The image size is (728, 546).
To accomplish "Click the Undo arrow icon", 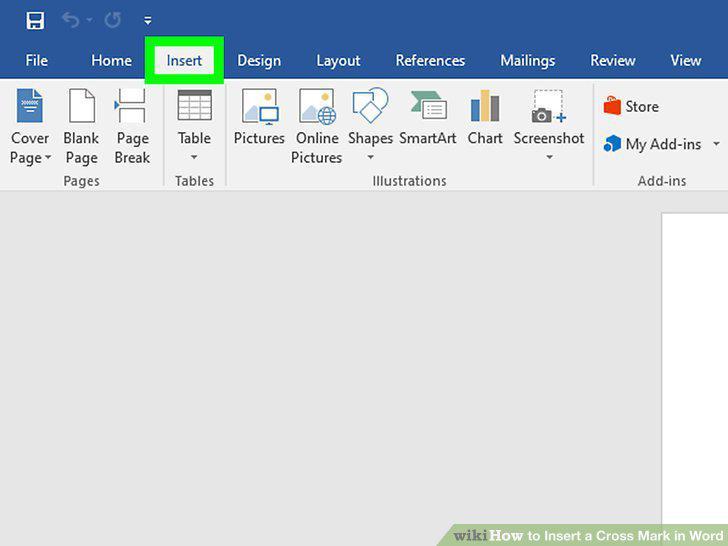I will pyautogui.click(x=71, y=20).
